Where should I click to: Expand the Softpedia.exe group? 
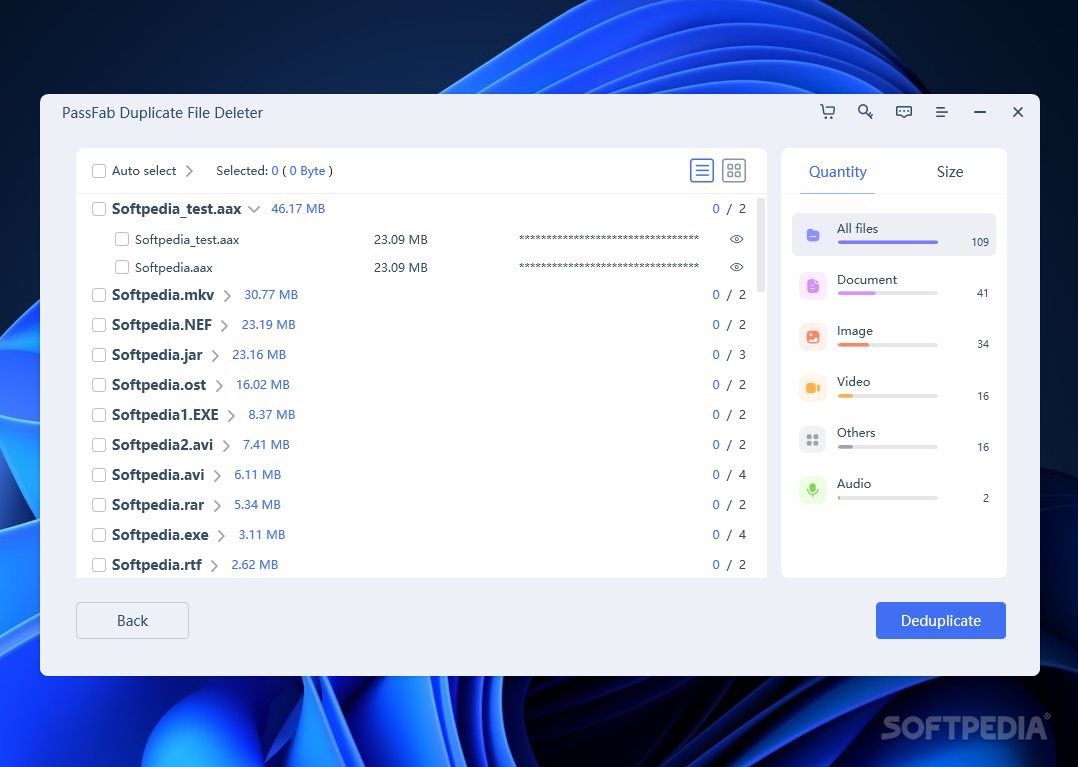221,535
